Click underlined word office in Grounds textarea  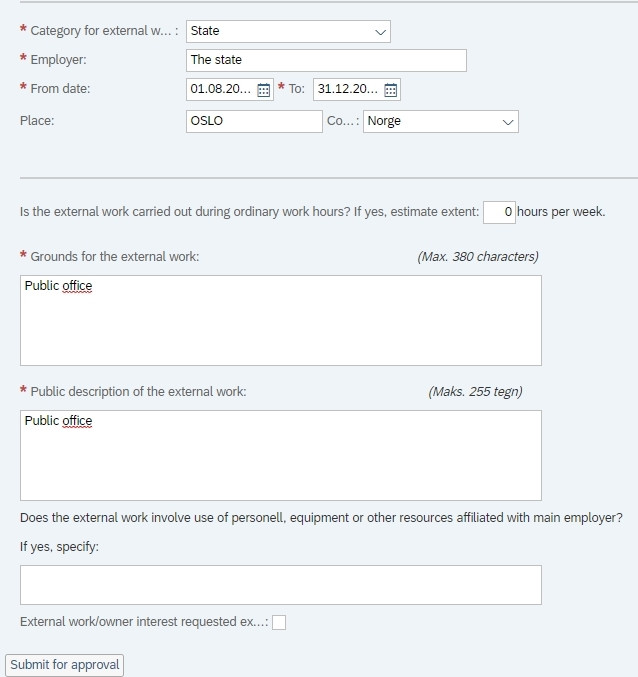click(77, 286)
